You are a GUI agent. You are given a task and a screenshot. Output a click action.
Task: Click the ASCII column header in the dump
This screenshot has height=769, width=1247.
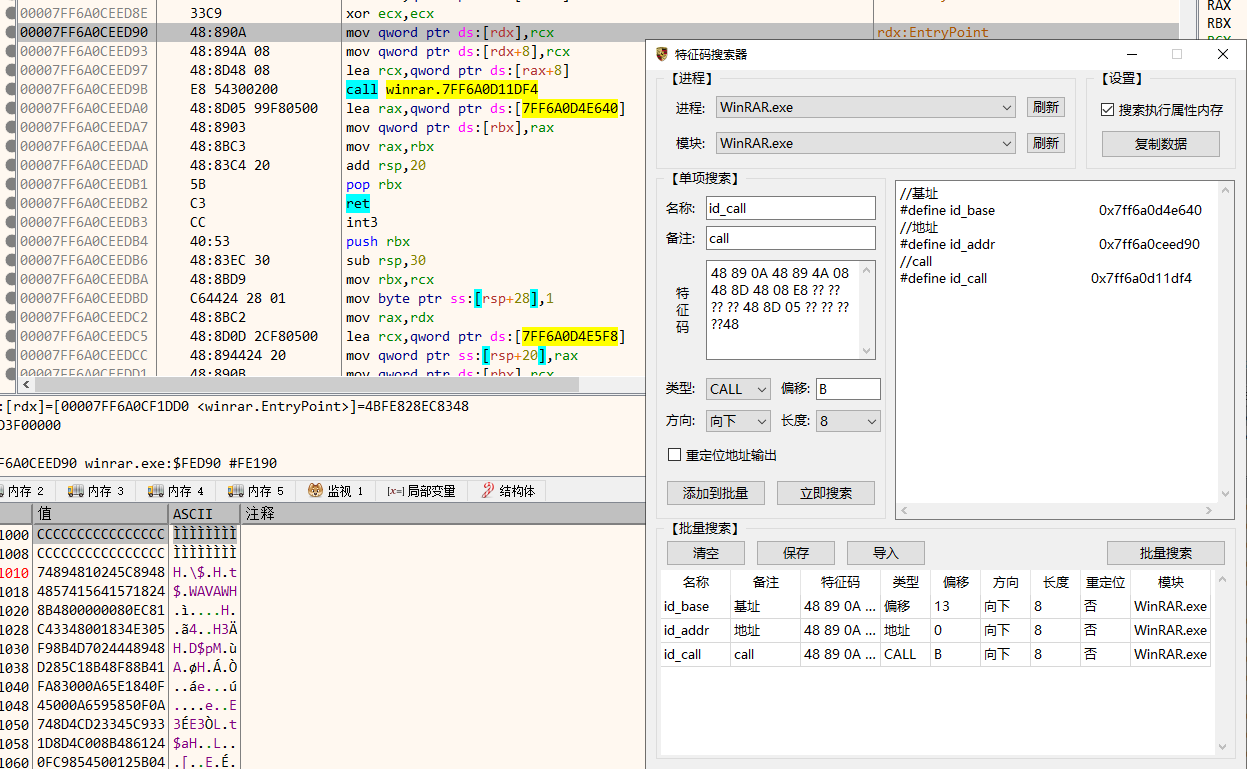204,513
